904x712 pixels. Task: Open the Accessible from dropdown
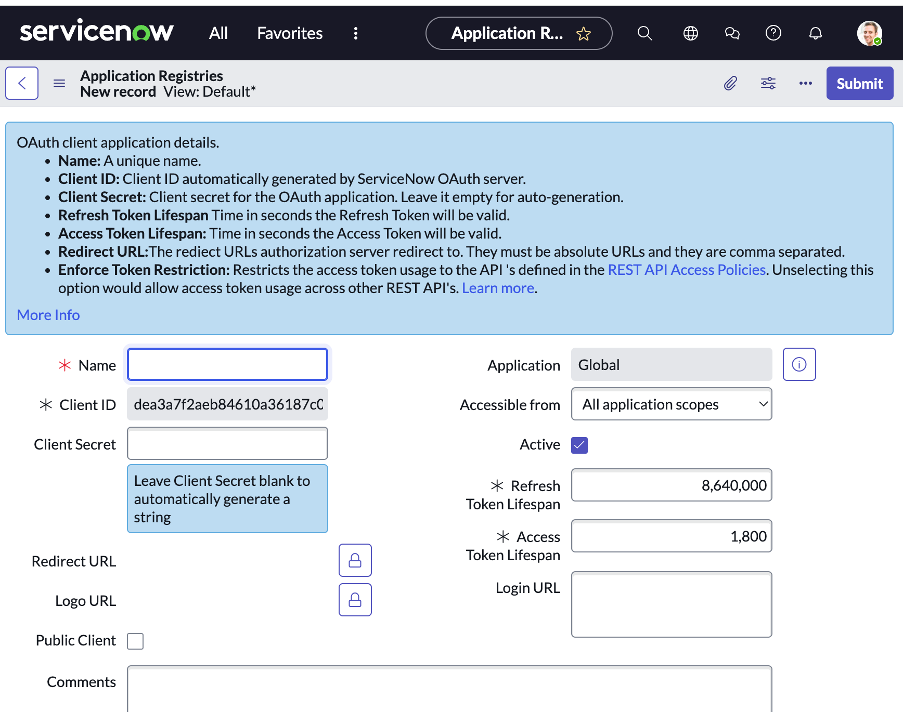(671, 404)
